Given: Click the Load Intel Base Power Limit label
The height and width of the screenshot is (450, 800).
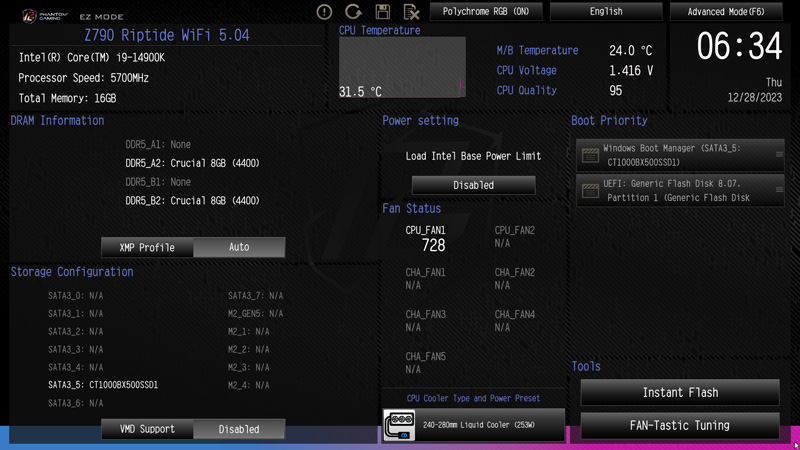Looking at the screenshot, I should [473, 156].
